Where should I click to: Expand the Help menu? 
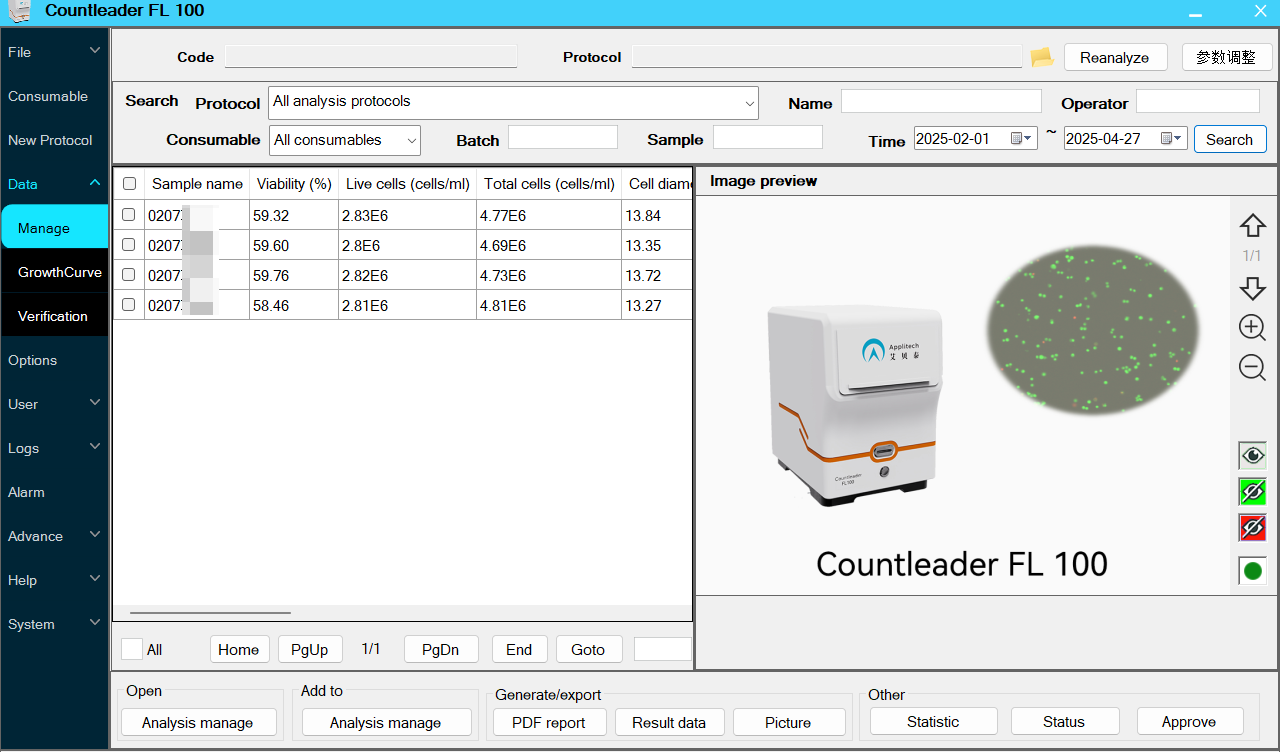[x=54, y=580]
